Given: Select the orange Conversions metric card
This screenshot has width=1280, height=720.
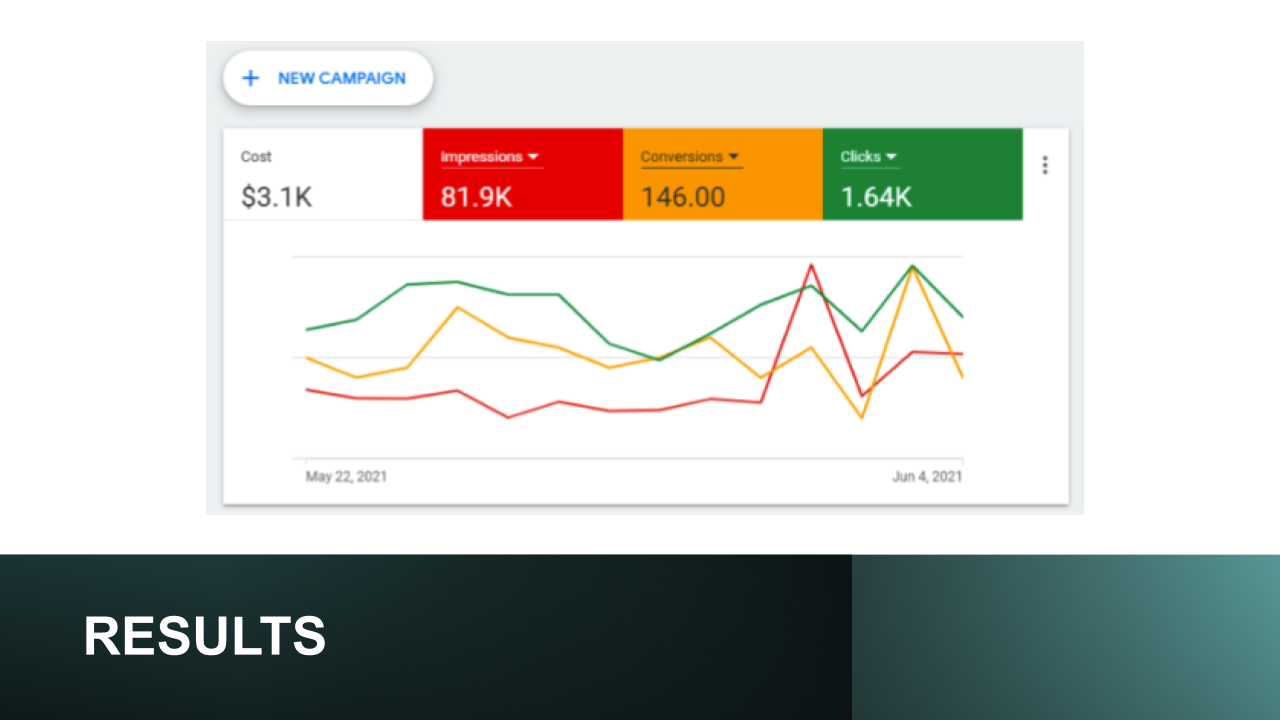Looking at the screenshot, I should (x=722, y=175).
